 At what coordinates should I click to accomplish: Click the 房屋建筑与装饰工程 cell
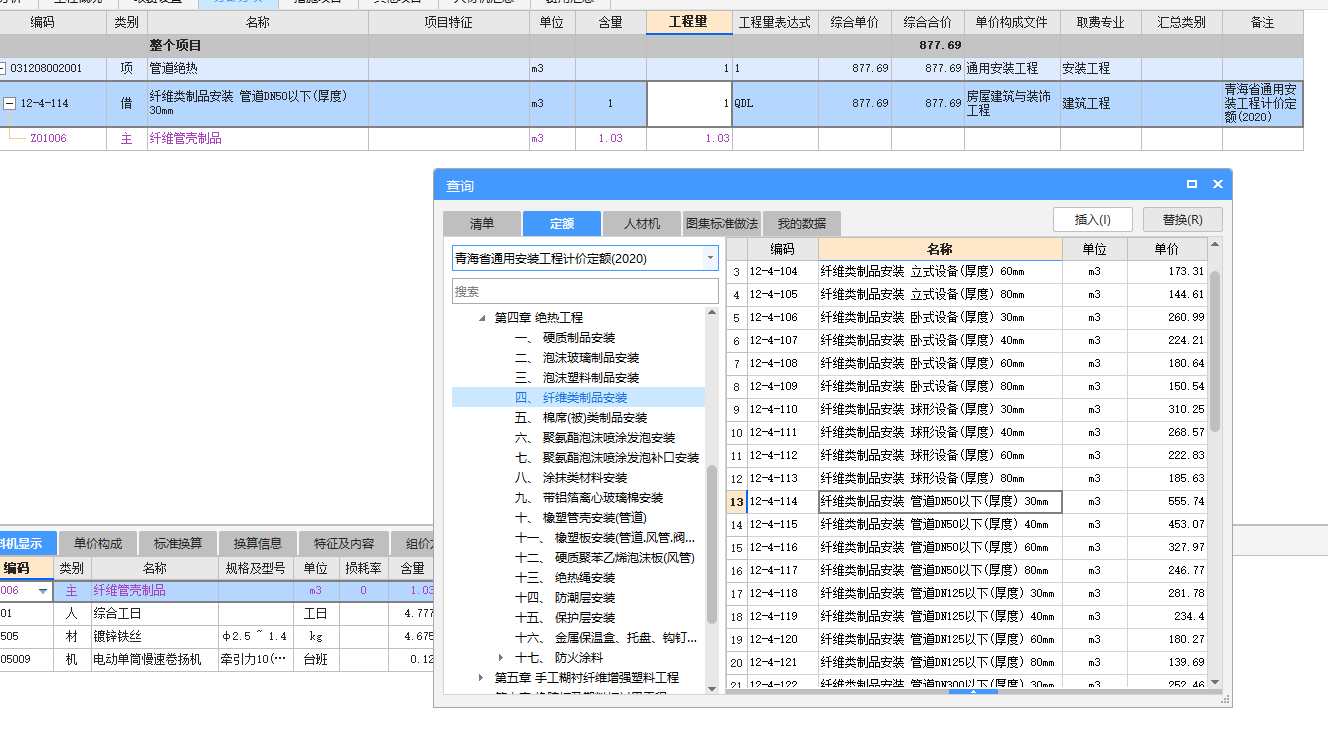click(x=1011, y=104)
